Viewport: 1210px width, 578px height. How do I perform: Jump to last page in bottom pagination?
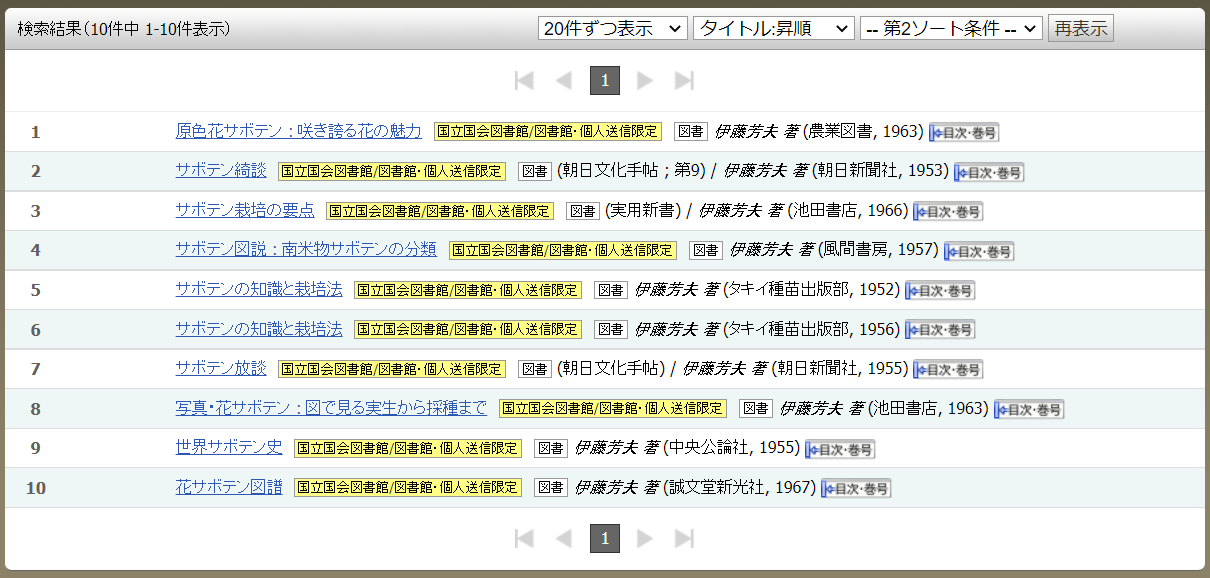(x=685, y=539)
